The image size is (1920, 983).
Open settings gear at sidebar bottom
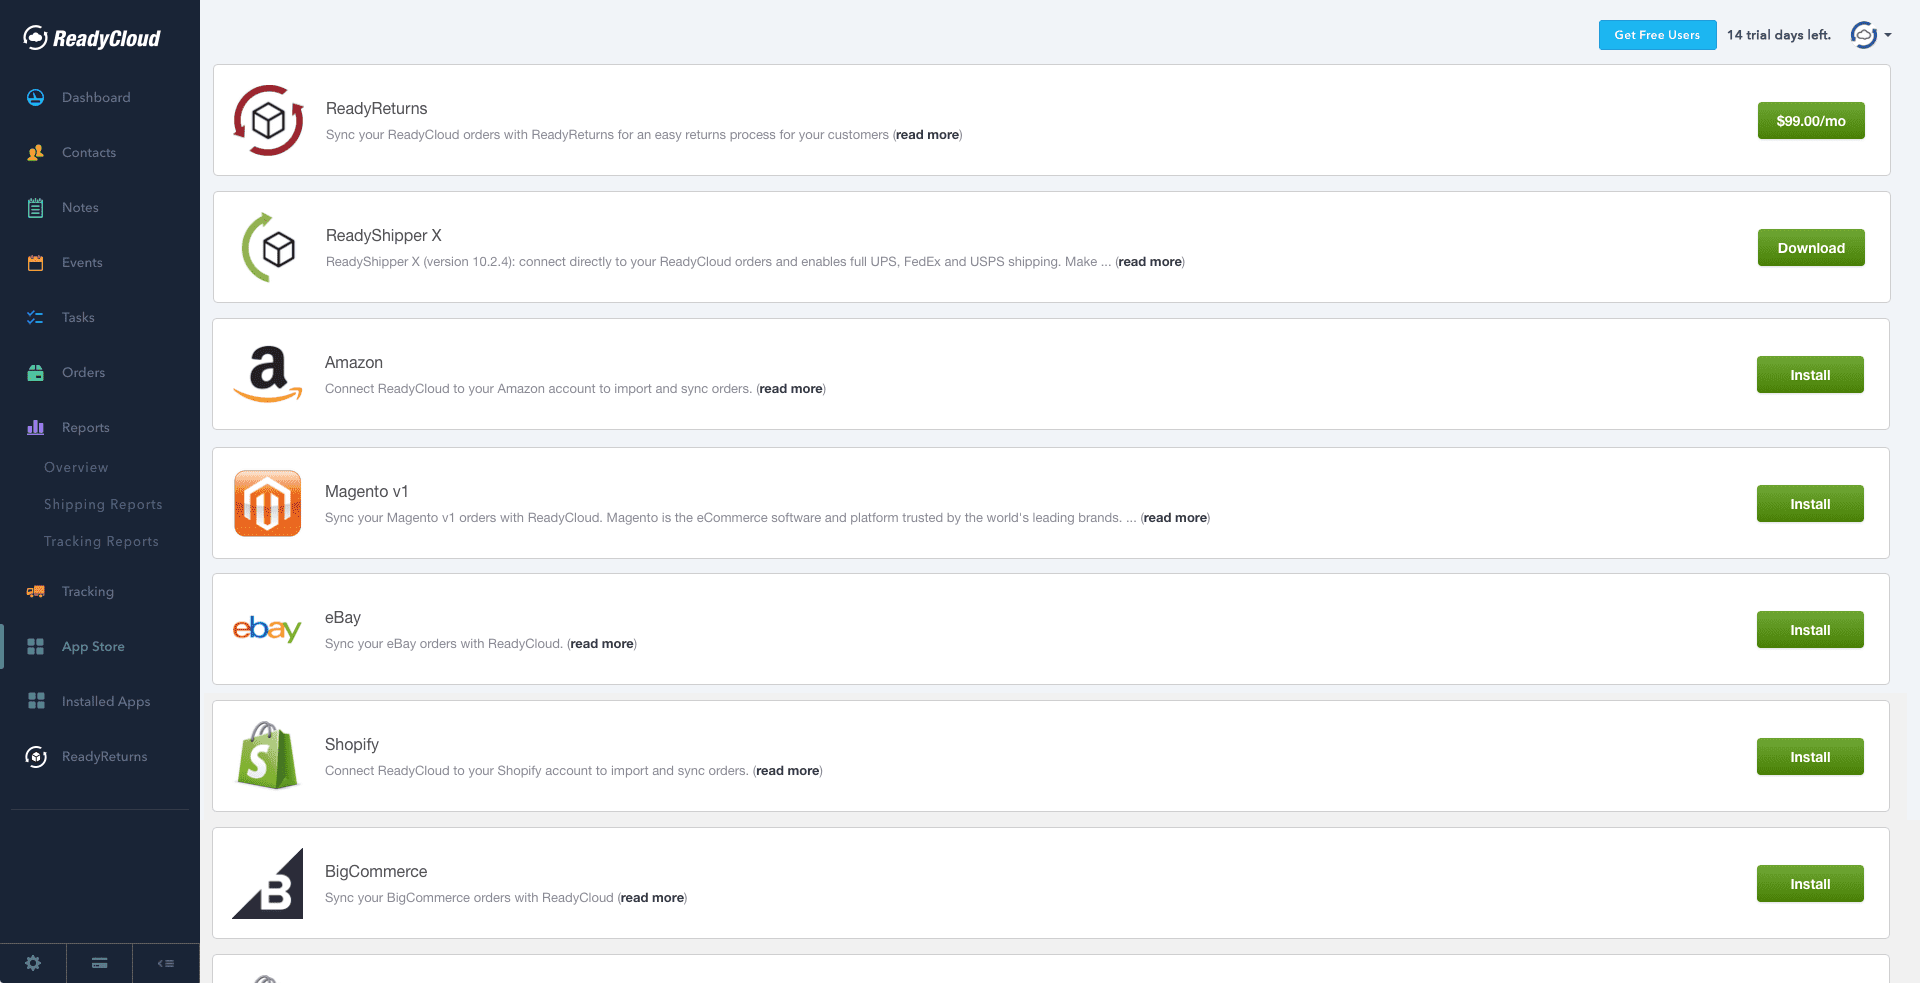33,963
